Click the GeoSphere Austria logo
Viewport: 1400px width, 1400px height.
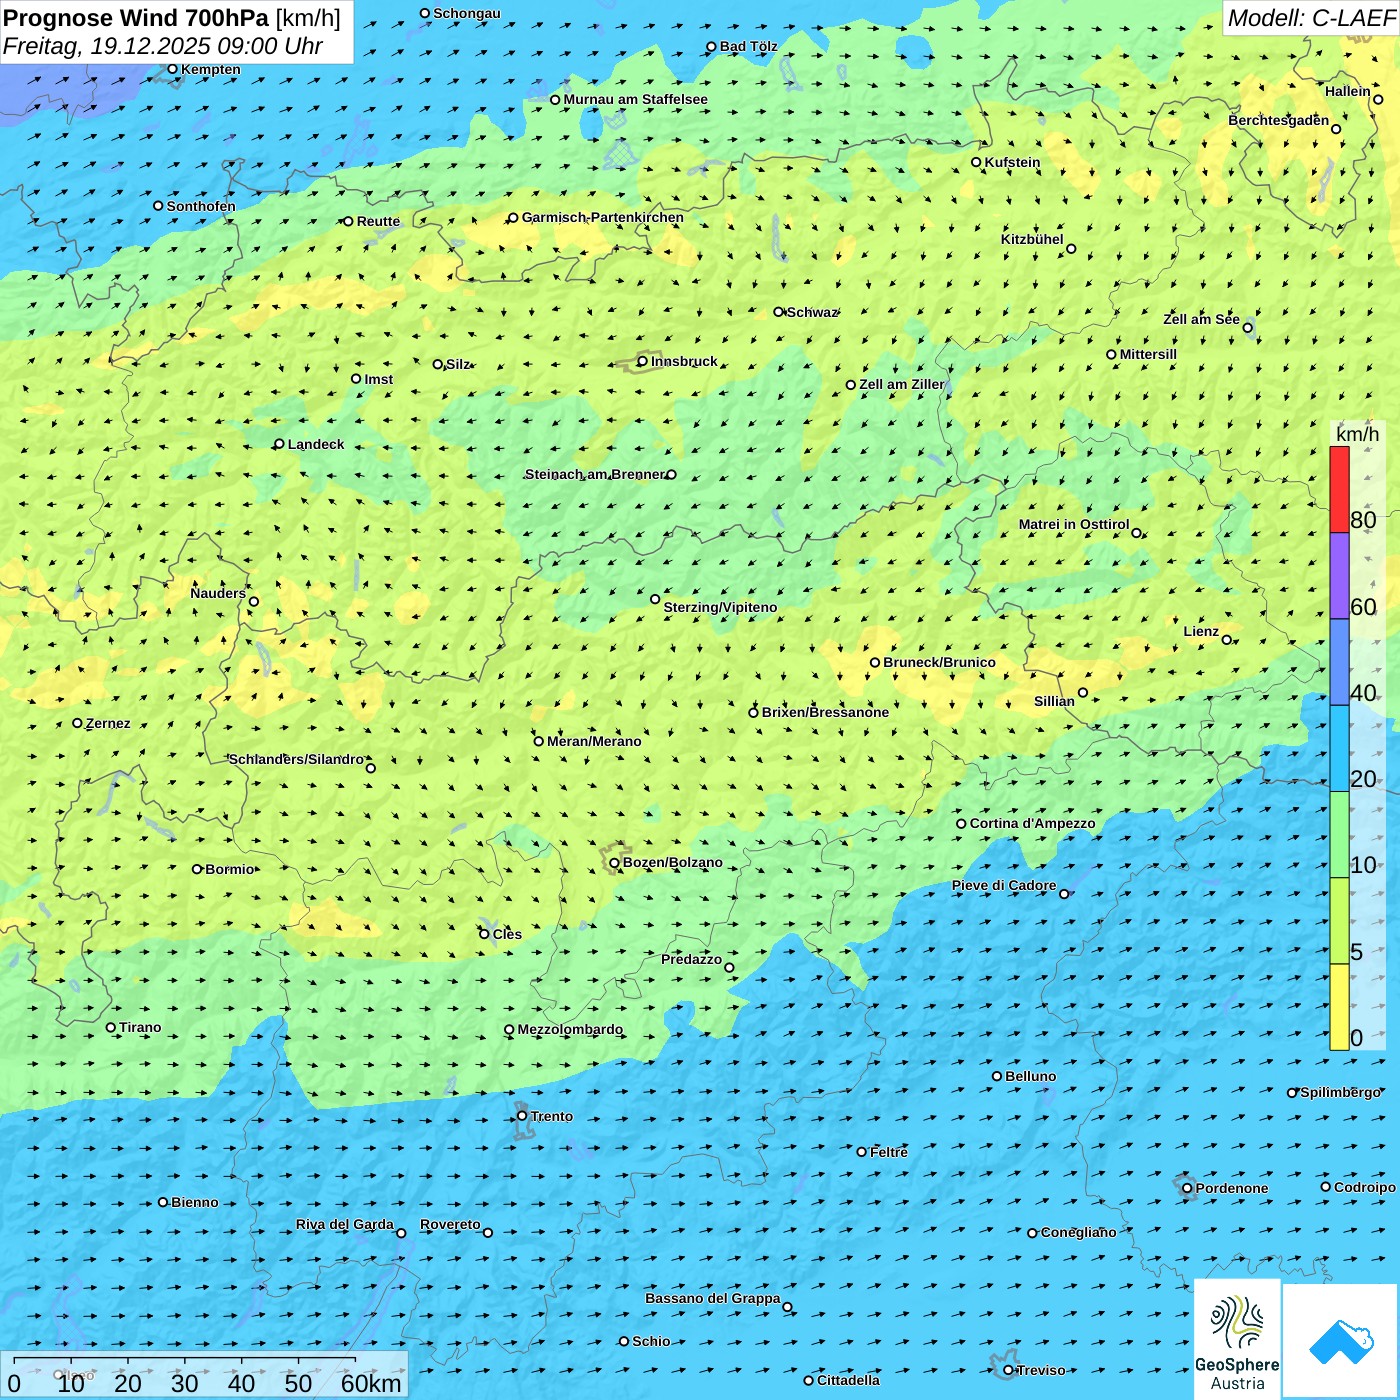[1237, 1338]
